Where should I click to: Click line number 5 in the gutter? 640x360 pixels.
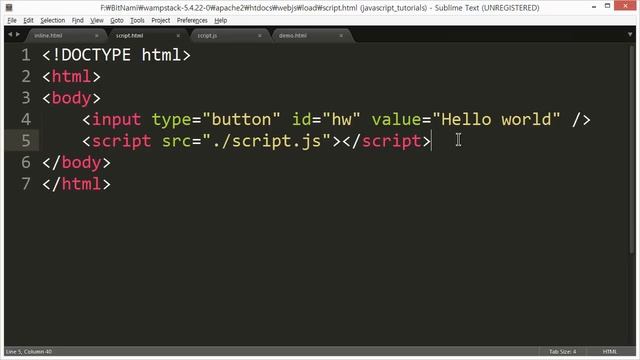pos(26,141)
